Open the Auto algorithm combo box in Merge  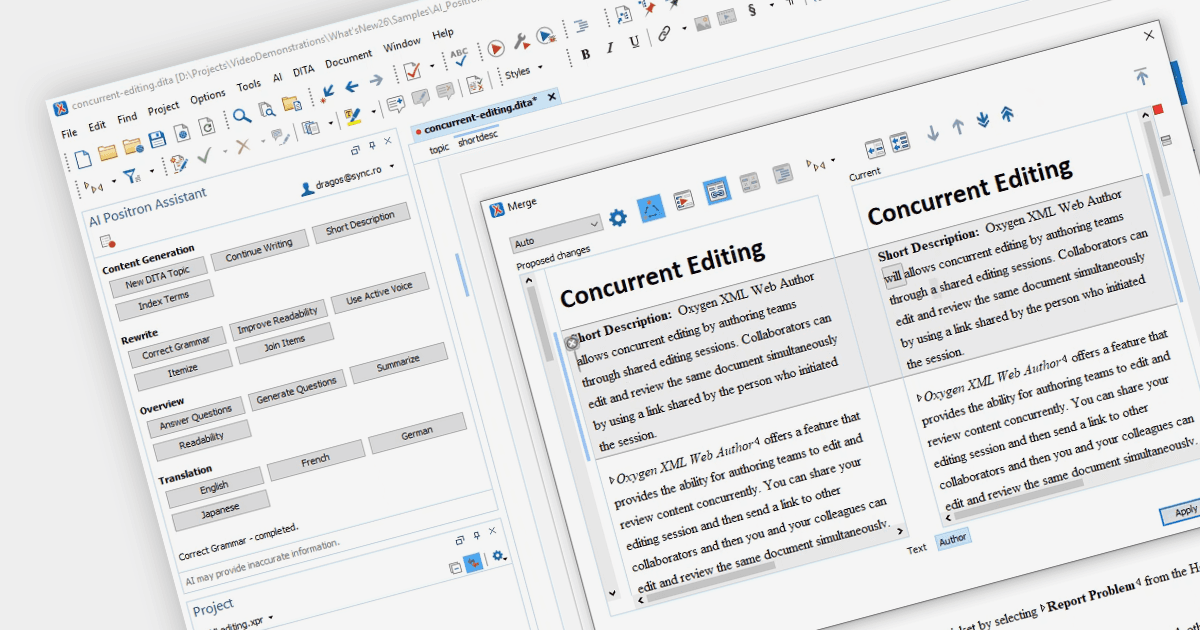click(x=555, y=233)
